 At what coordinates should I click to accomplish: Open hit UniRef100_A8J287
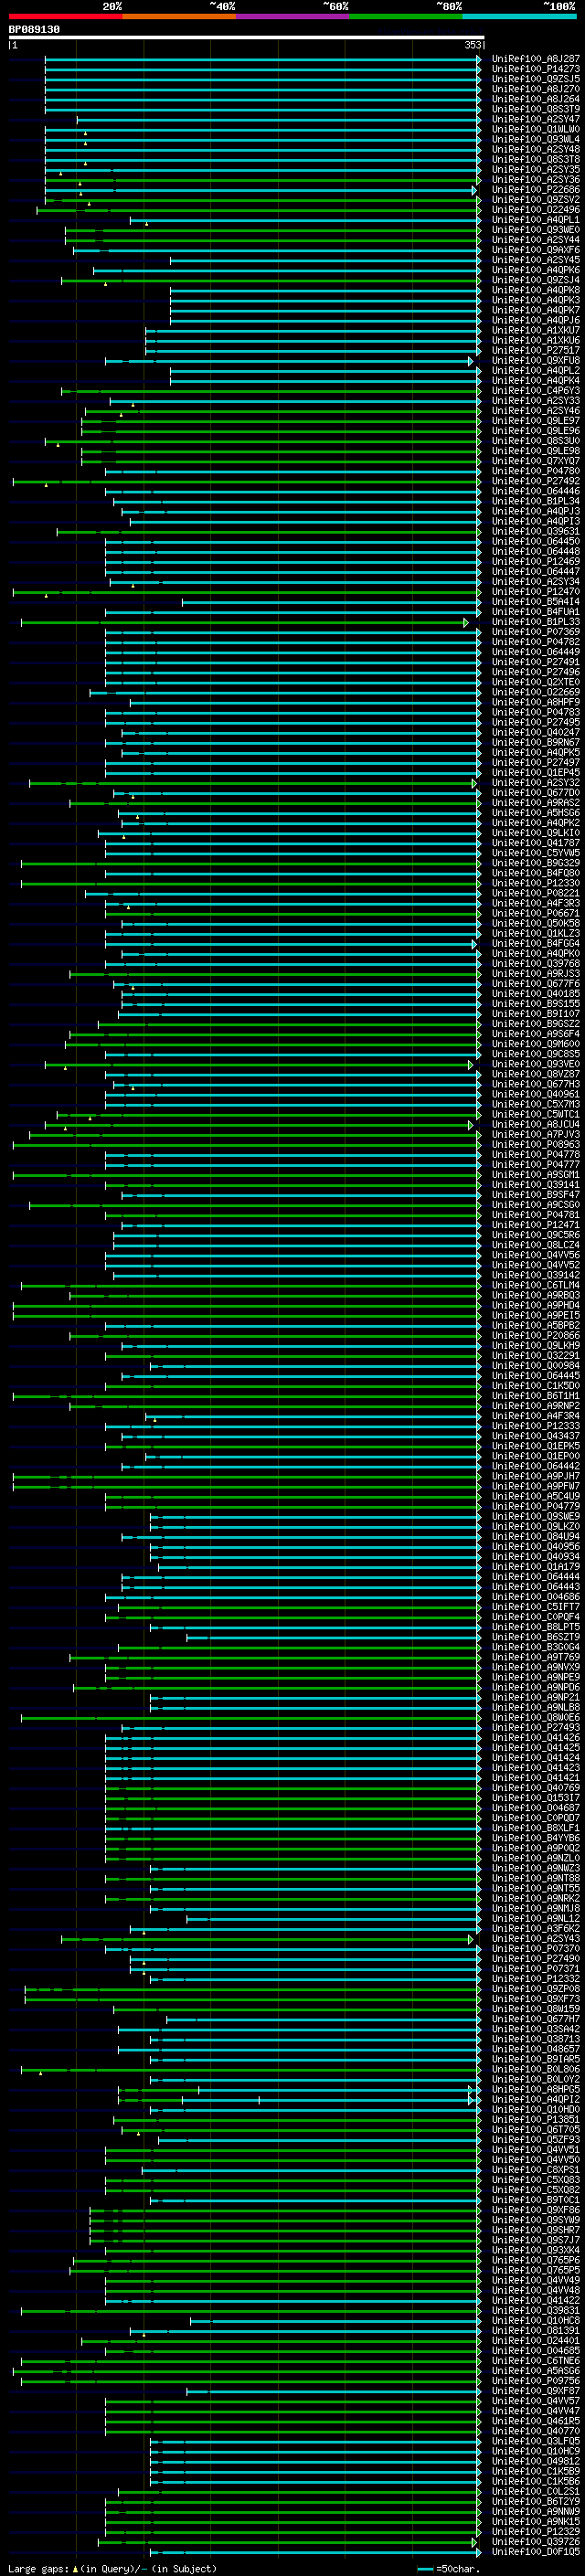point(535,59)
